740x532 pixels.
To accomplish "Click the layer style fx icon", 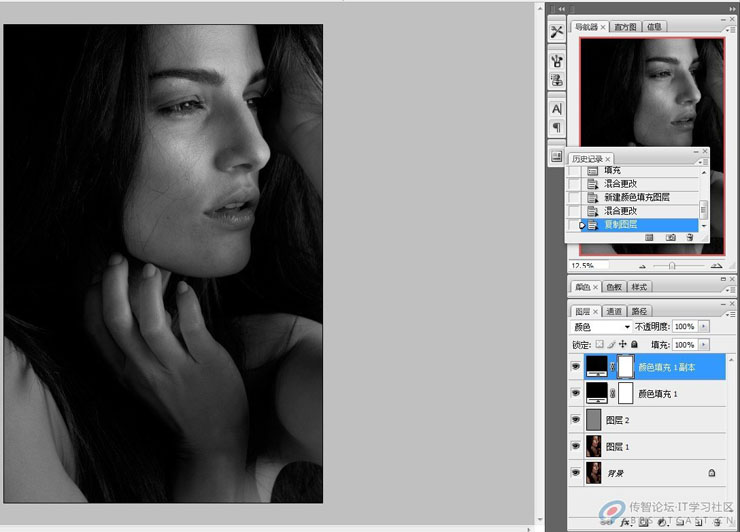I will [x=626, y=521].
